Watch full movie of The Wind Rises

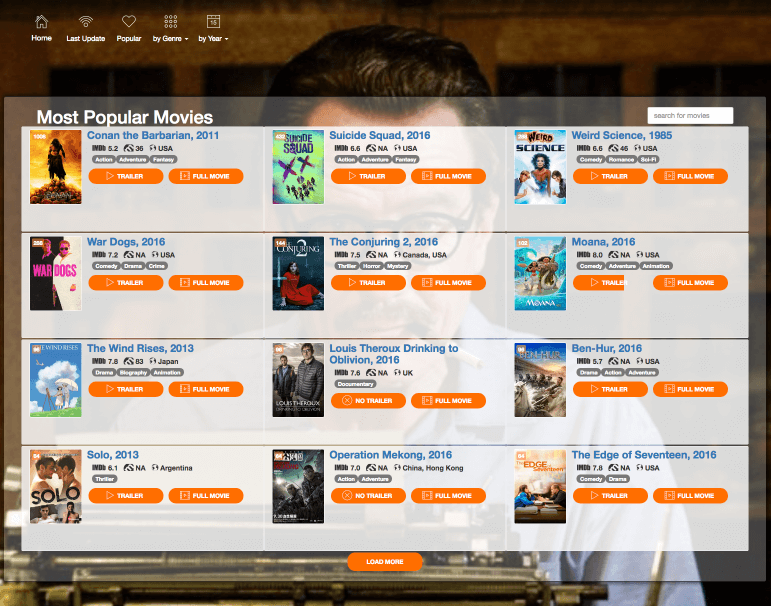[206, 389]
